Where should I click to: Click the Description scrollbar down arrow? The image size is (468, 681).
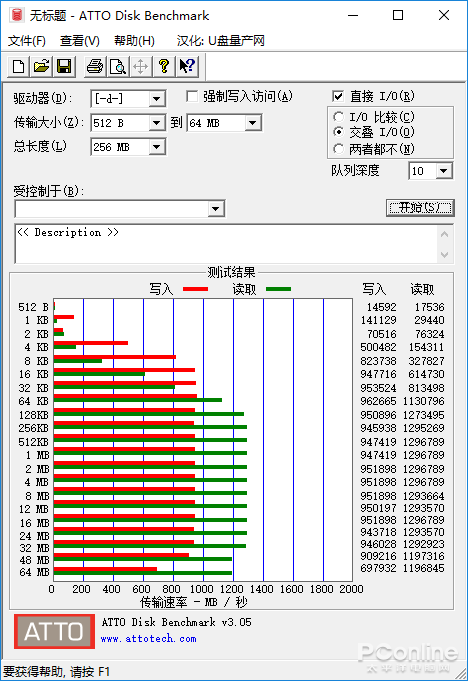point(445,254)
